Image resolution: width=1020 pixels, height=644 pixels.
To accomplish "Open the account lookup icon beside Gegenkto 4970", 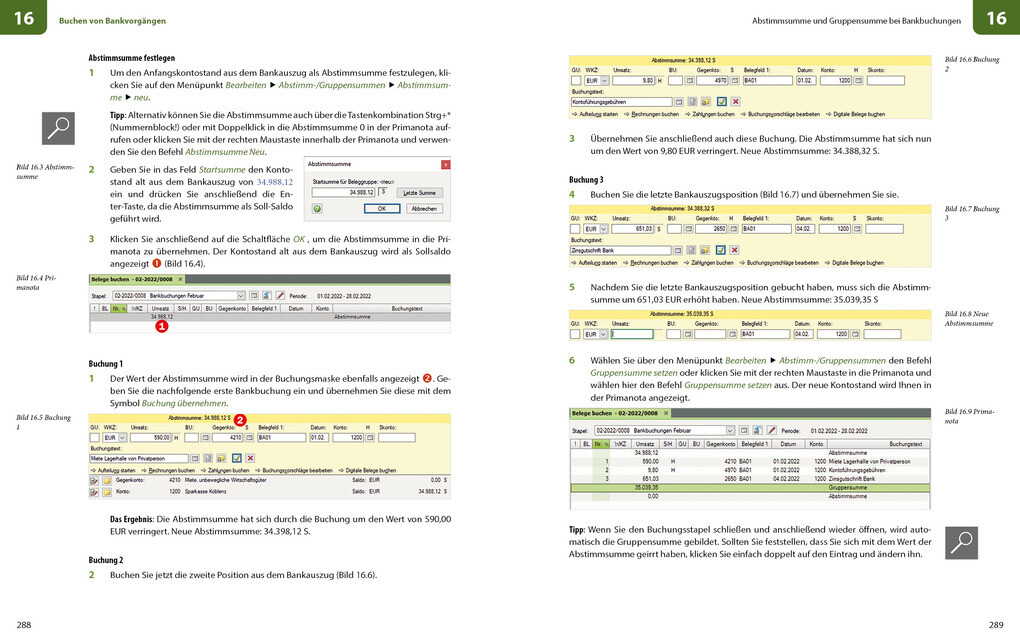I will [x=735, y=81].
